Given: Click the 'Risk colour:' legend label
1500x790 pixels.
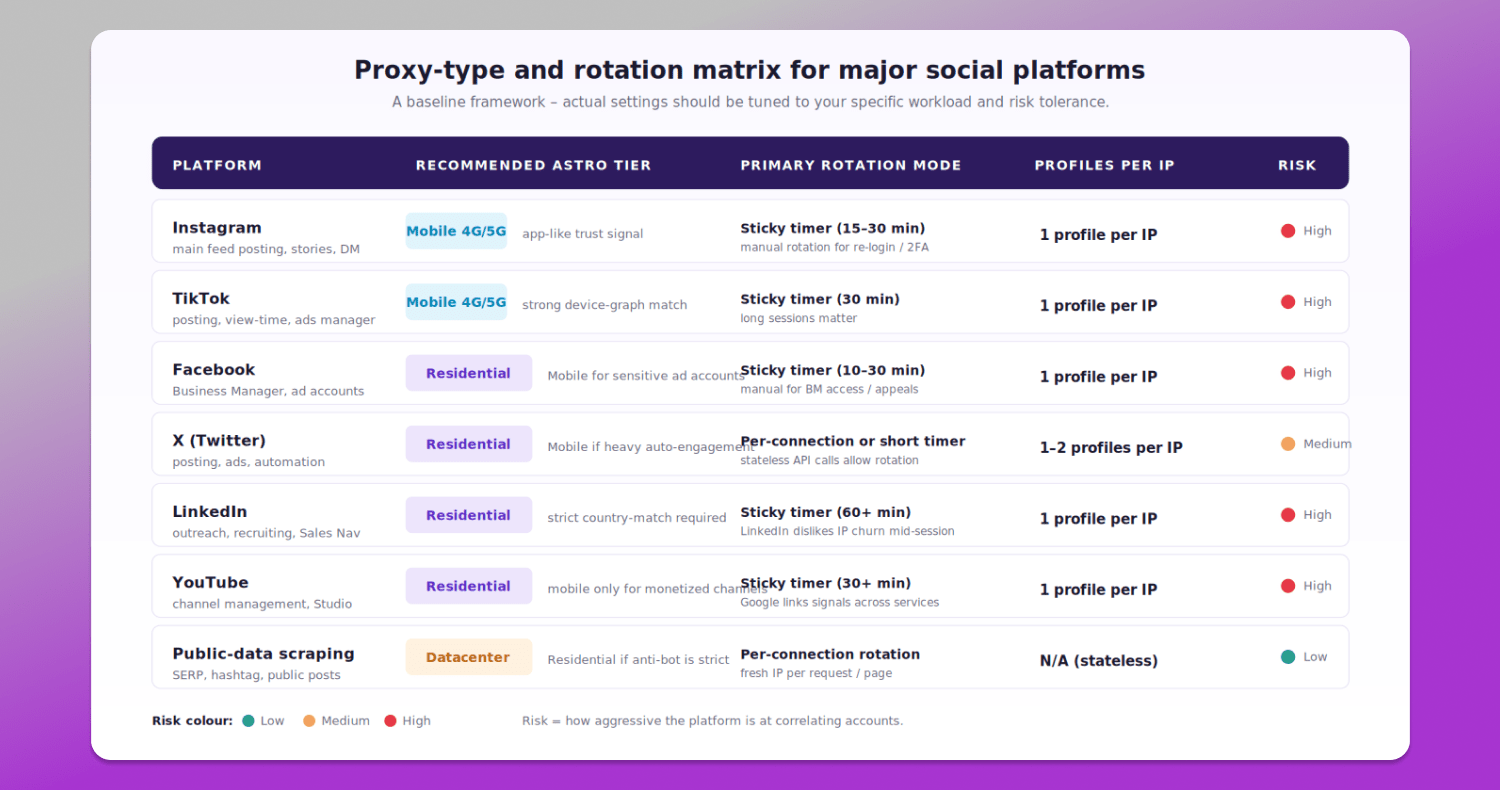Looking at the screenshot, I should point(192,721).
